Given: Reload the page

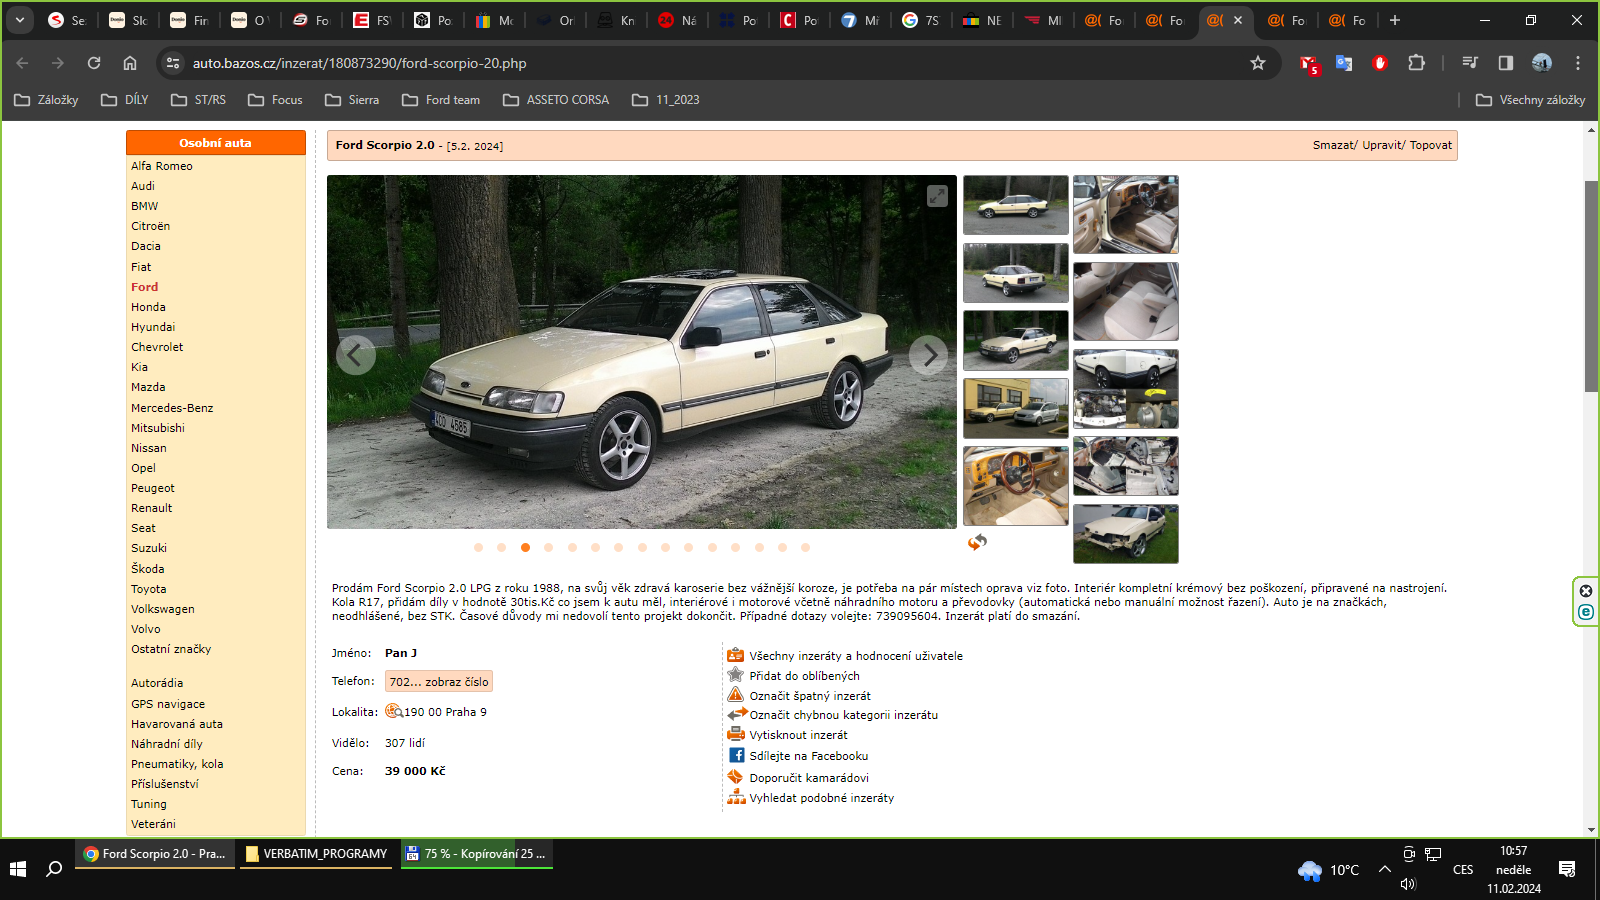Looking at the screenshot, I should tap(94, 63).
